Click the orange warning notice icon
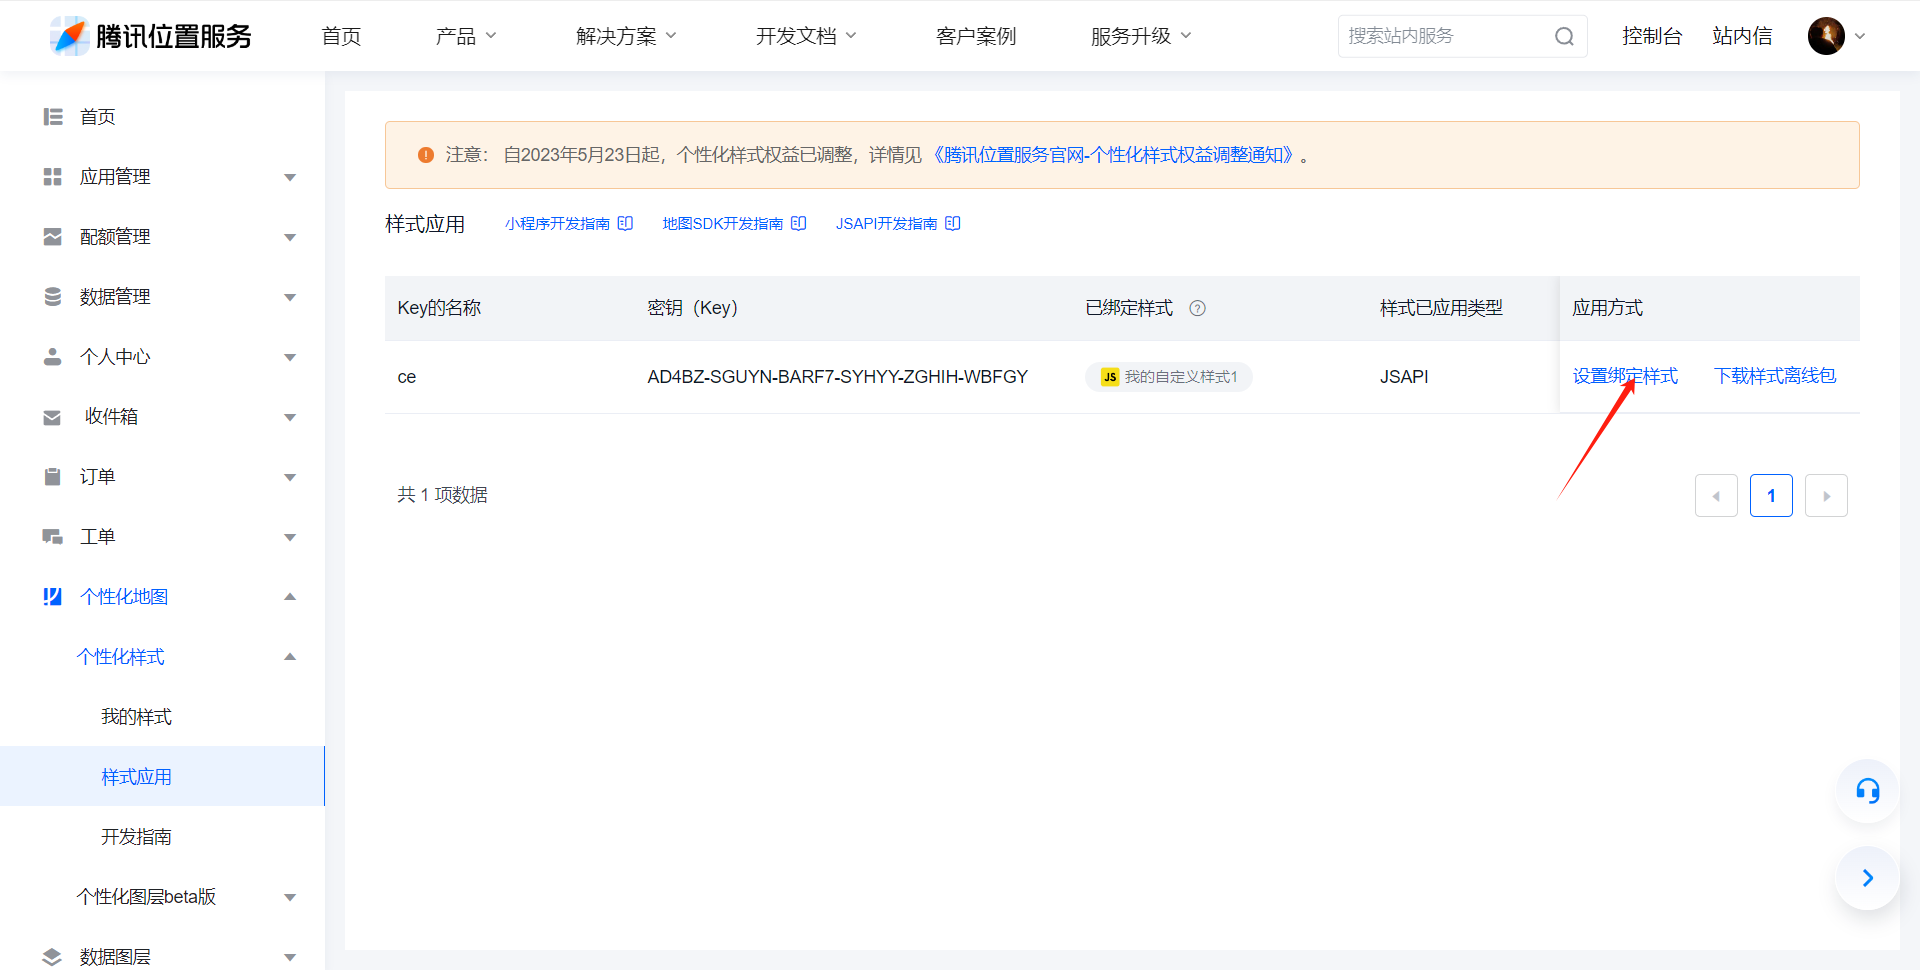This screenshot has height=970, width=1920. [x=426, y=155]
